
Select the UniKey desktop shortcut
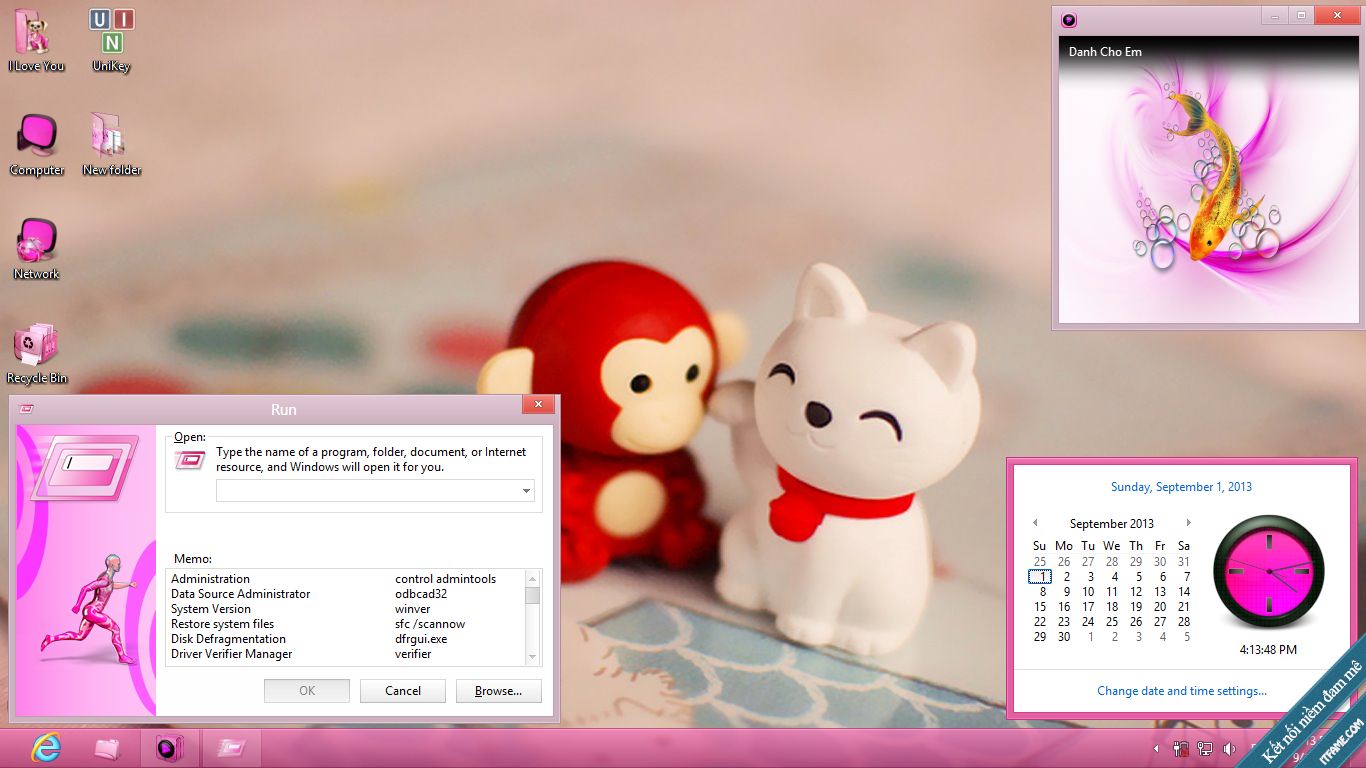pyautogui.click(x=112, y=40)
